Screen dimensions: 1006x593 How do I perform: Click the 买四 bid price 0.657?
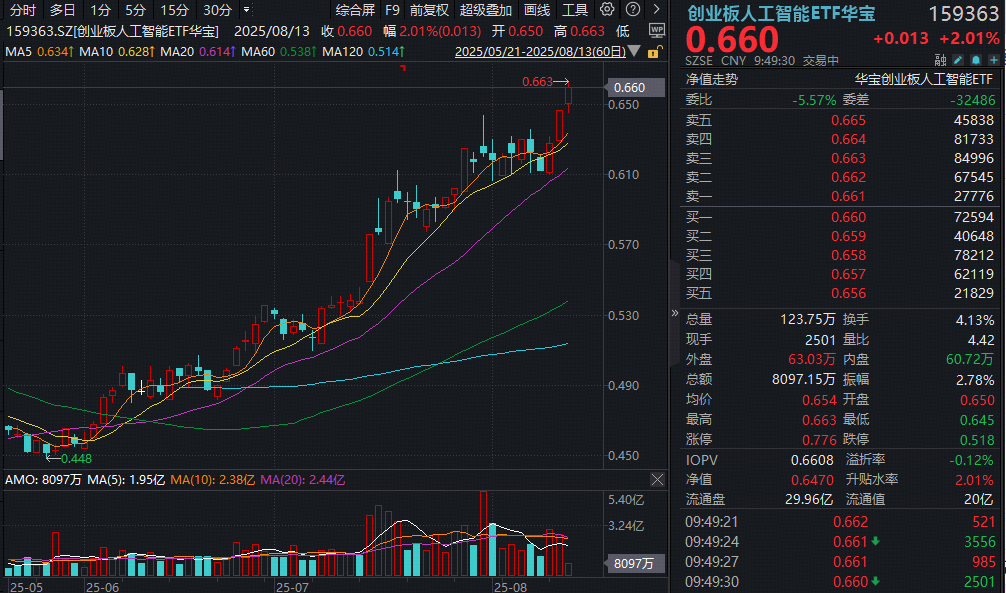pyautogui.click(x=848, y=274)
